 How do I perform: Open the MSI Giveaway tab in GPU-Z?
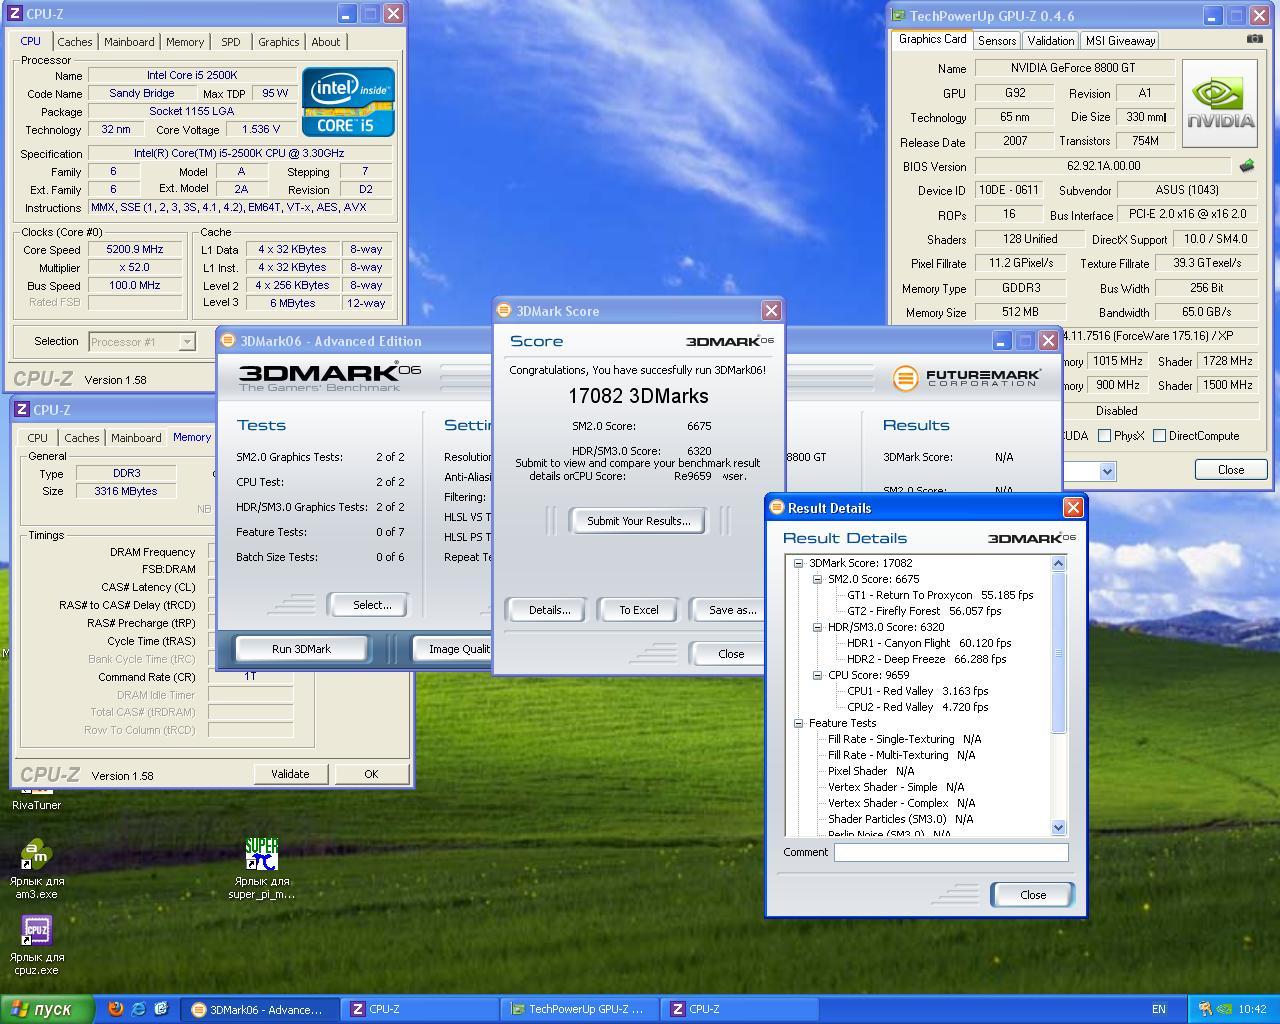(1120, 41)
